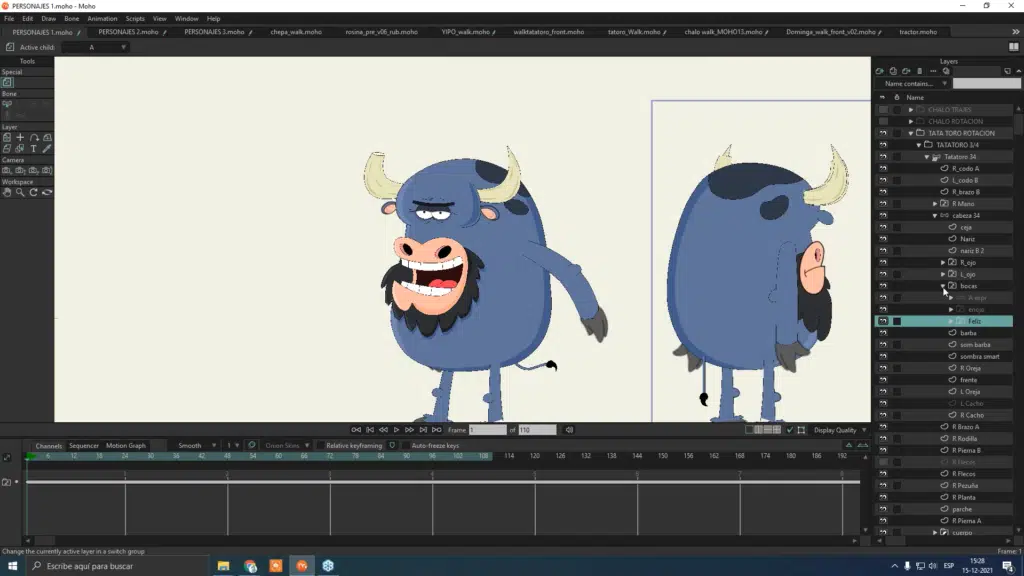The width and height of the screenshot is (1024, 576).
Task: Click the Delete layer trash icon
Action: [920, 71]
